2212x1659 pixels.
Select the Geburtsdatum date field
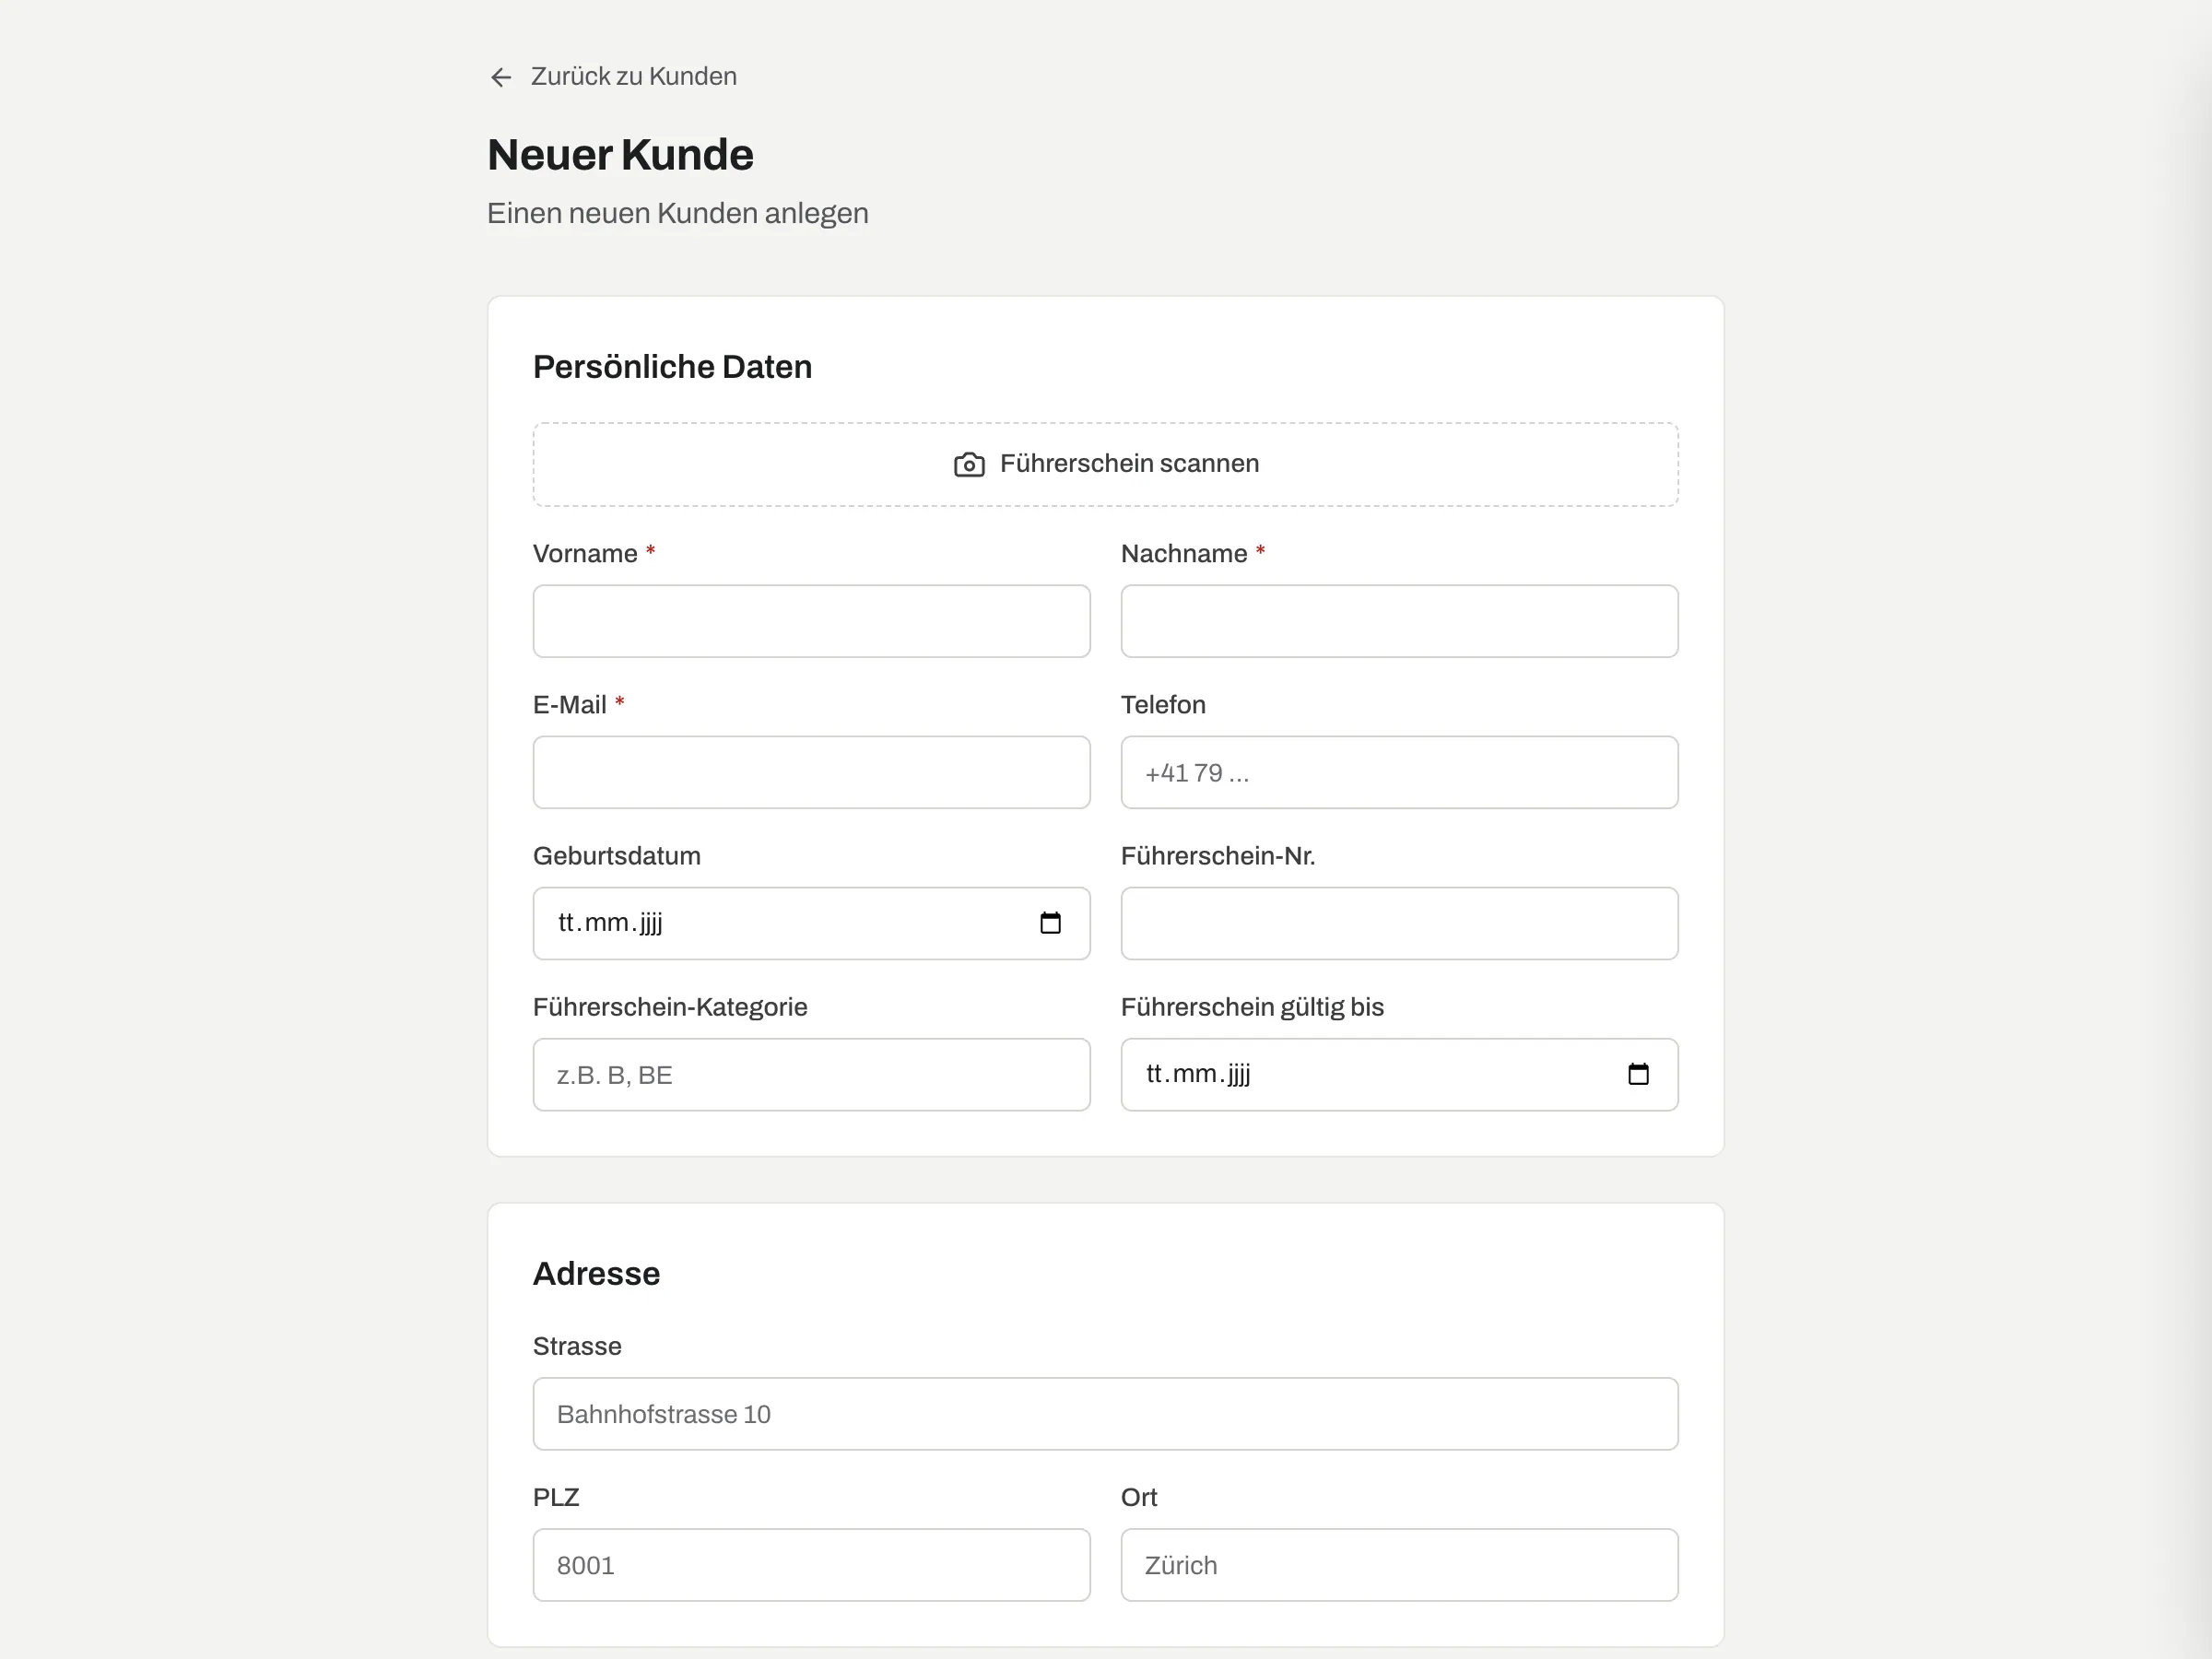[811, 923]
